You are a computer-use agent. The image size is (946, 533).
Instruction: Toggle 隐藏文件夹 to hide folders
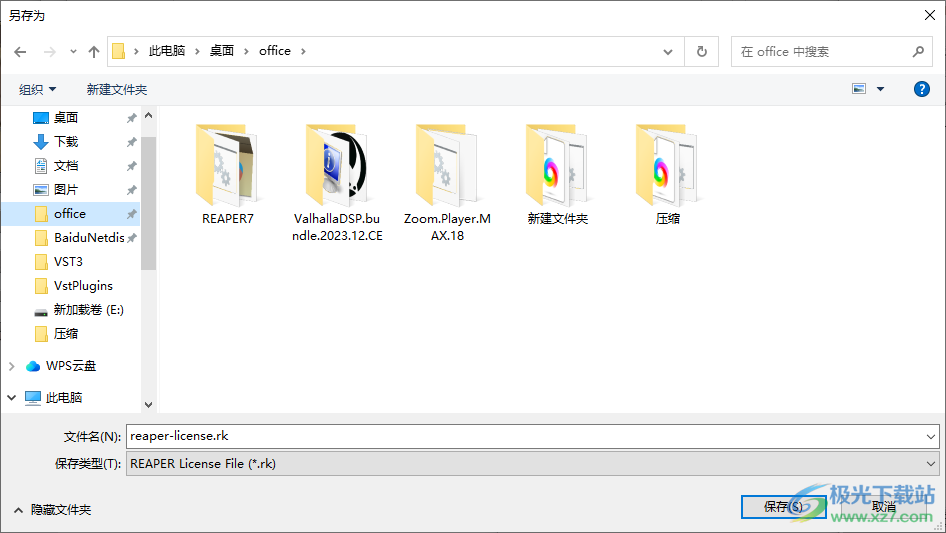(x=52, y=509)
